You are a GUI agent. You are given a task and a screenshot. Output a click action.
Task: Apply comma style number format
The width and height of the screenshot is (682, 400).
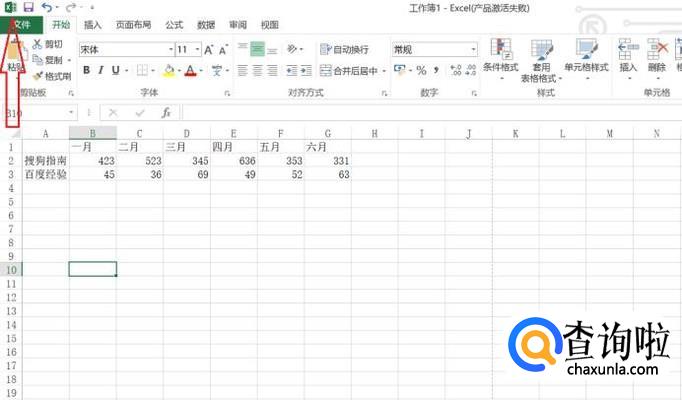click(436, 70)
